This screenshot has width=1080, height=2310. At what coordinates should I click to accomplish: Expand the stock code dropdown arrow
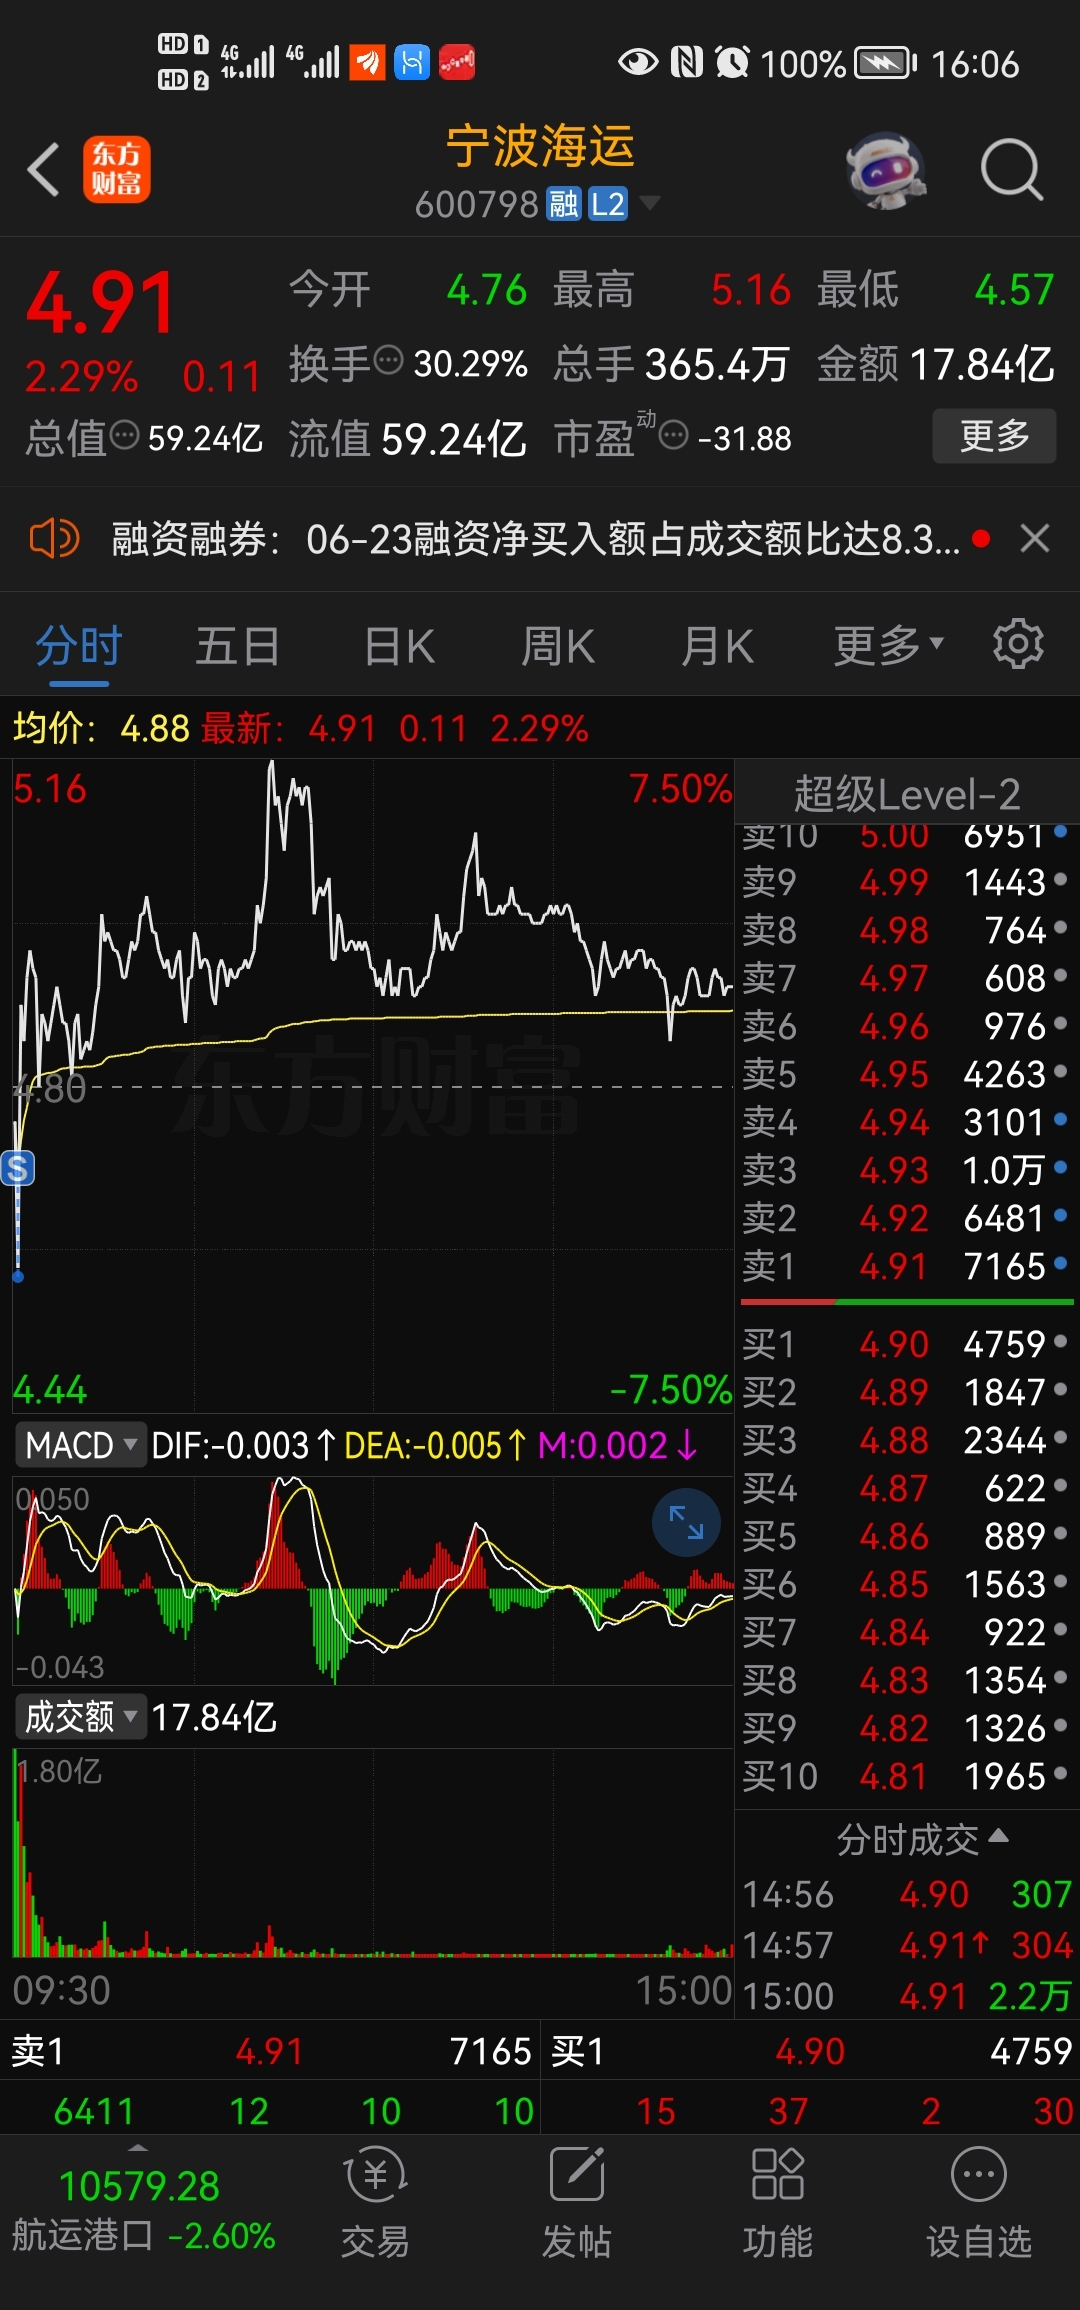point(649,204)
